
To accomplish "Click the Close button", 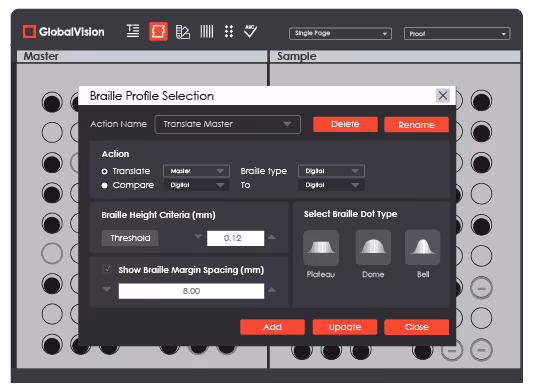I will coord(417,327).
